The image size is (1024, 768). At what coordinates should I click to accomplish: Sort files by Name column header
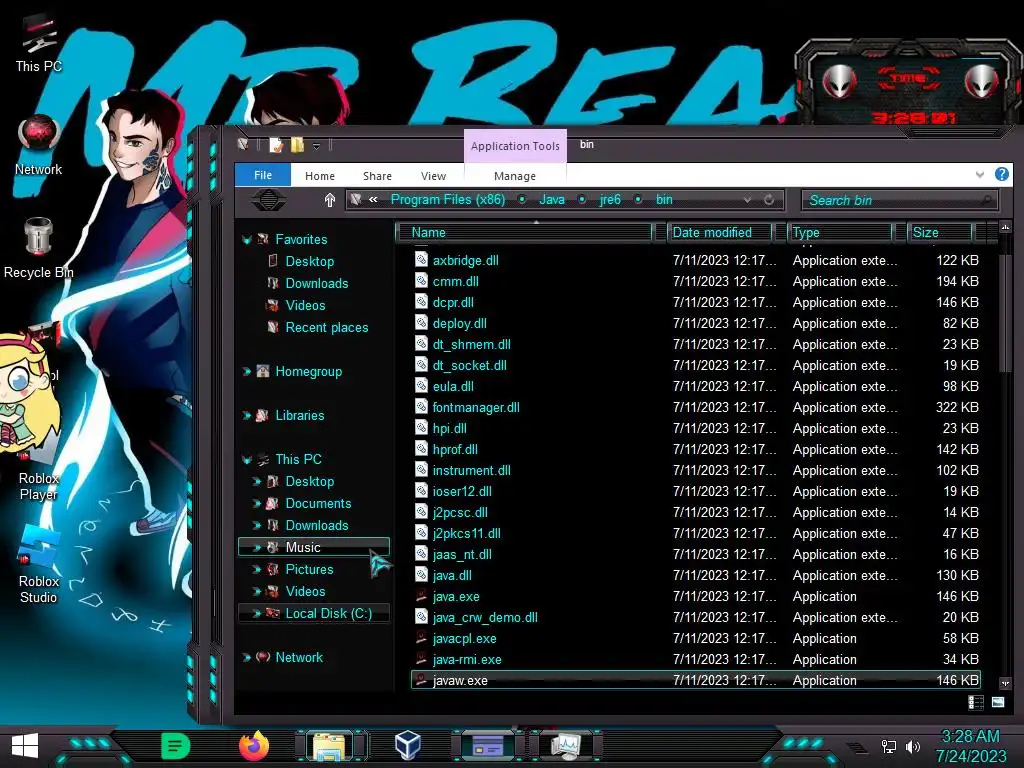click(526, 232)
